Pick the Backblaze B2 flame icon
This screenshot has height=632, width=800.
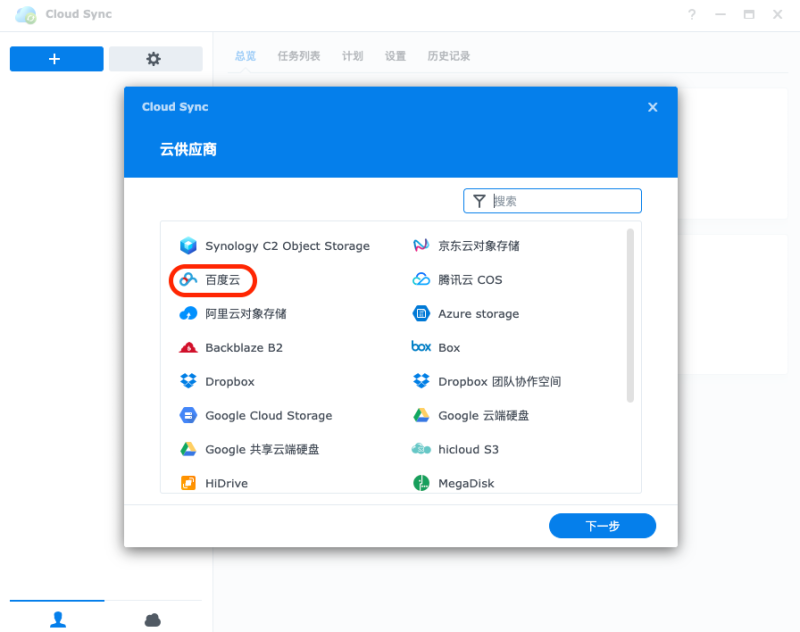click(188, 347)
